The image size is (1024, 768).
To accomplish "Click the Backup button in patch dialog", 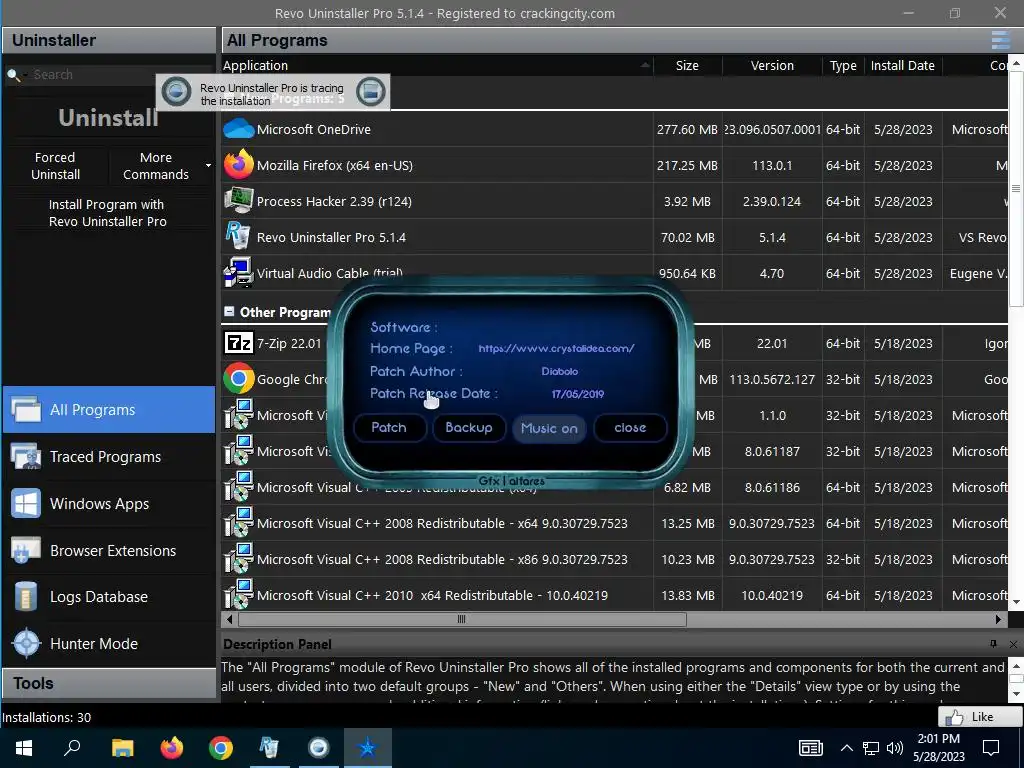I will point(469,428).
